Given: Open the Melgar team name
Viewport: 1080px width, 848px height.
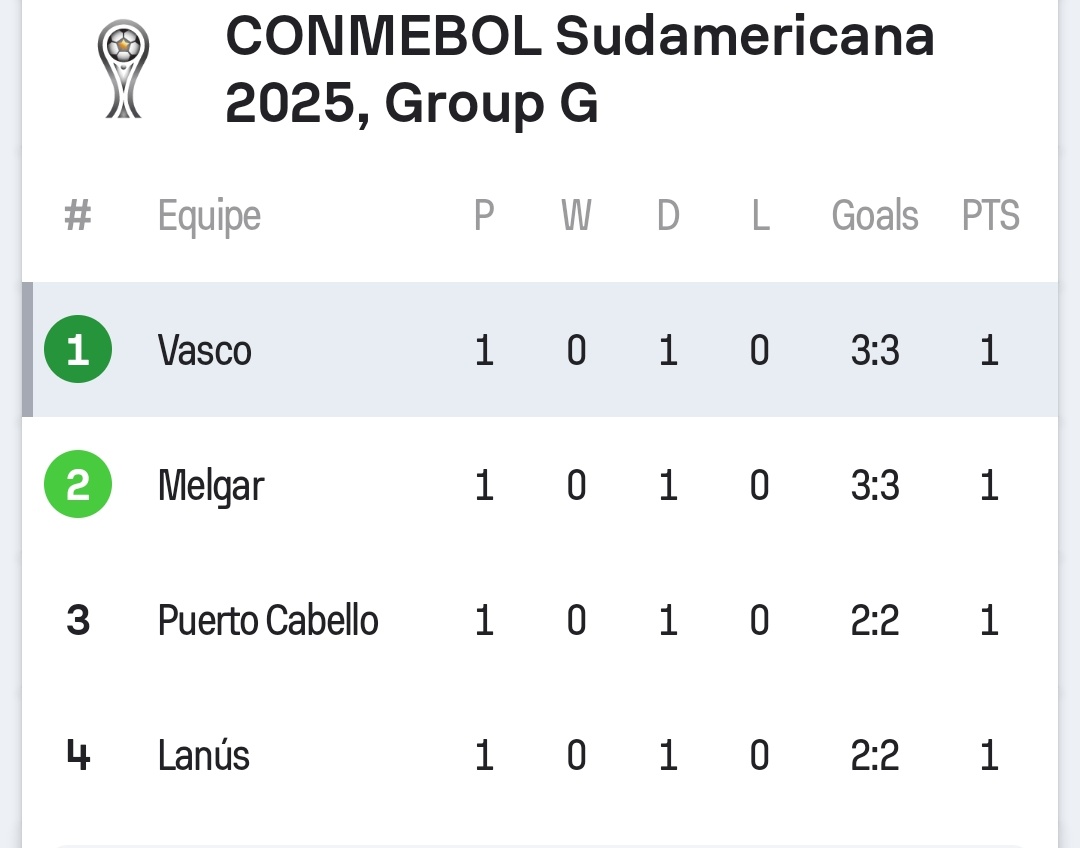Looking at the screenshot, I should coord(211,486).
